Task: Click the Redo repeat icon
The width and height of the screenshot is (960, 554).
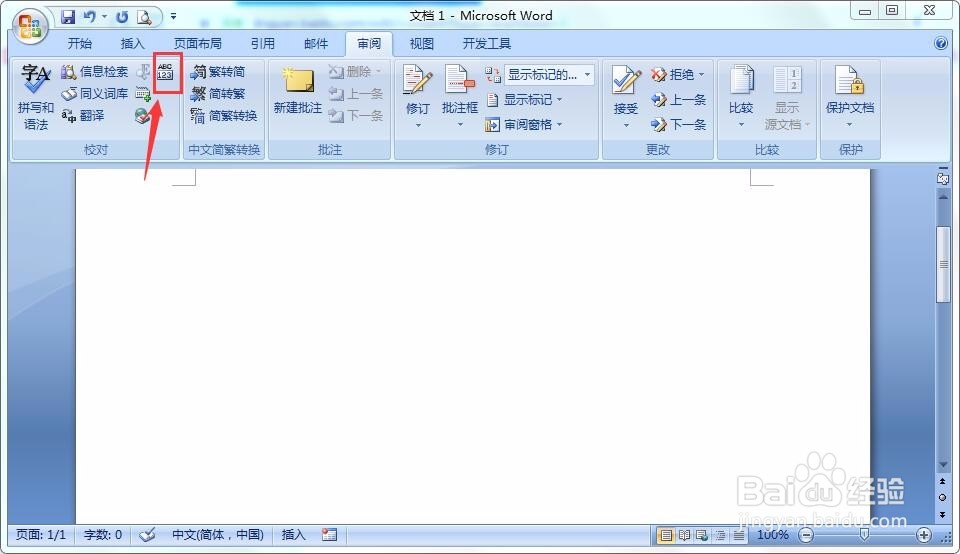Action: click(122, 17)
